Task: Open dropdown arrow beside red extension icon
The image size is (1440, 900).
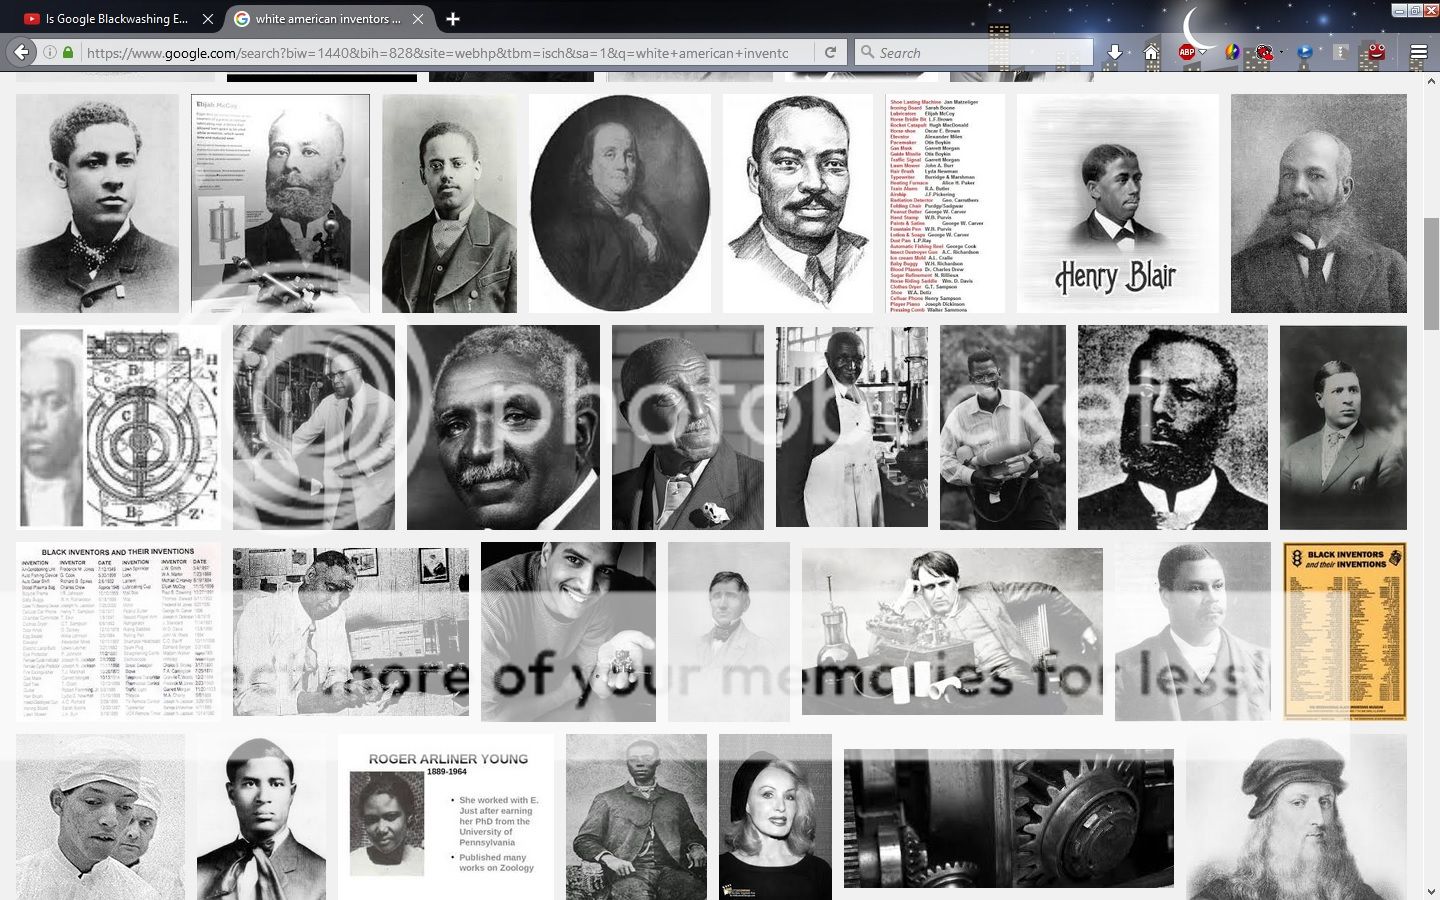Action: 1280,53
